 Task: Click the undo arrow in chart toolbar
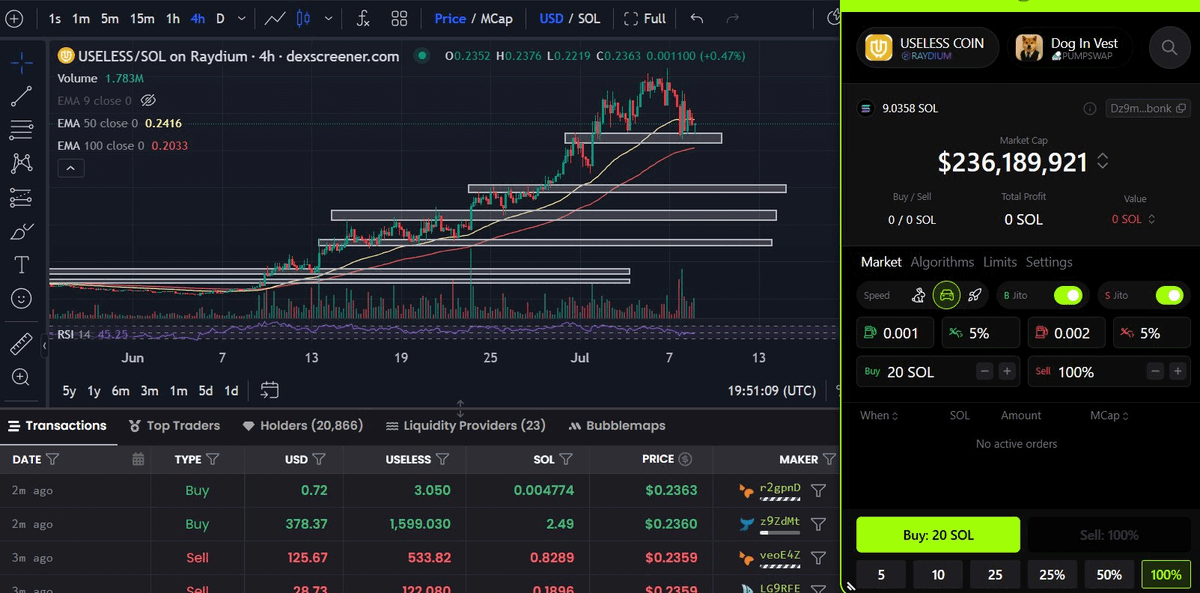698,18
